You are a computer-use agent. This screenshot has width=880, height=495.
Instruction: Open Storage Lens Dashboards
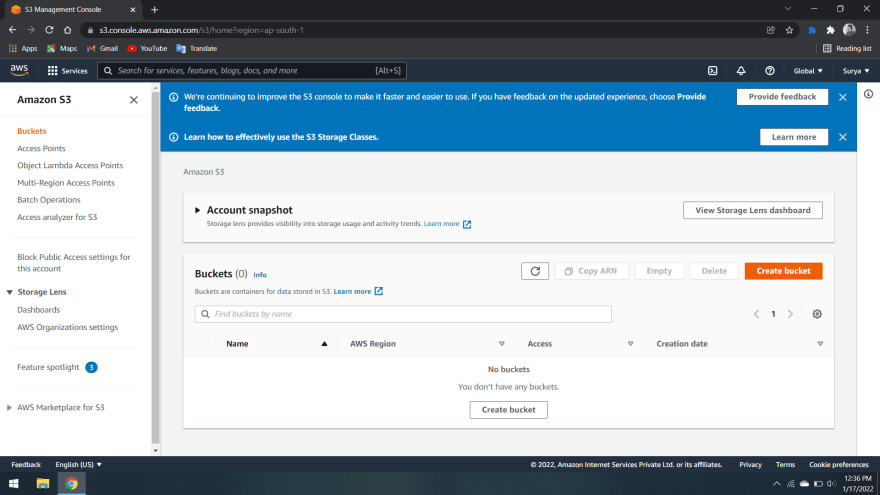tap(38, 310)
